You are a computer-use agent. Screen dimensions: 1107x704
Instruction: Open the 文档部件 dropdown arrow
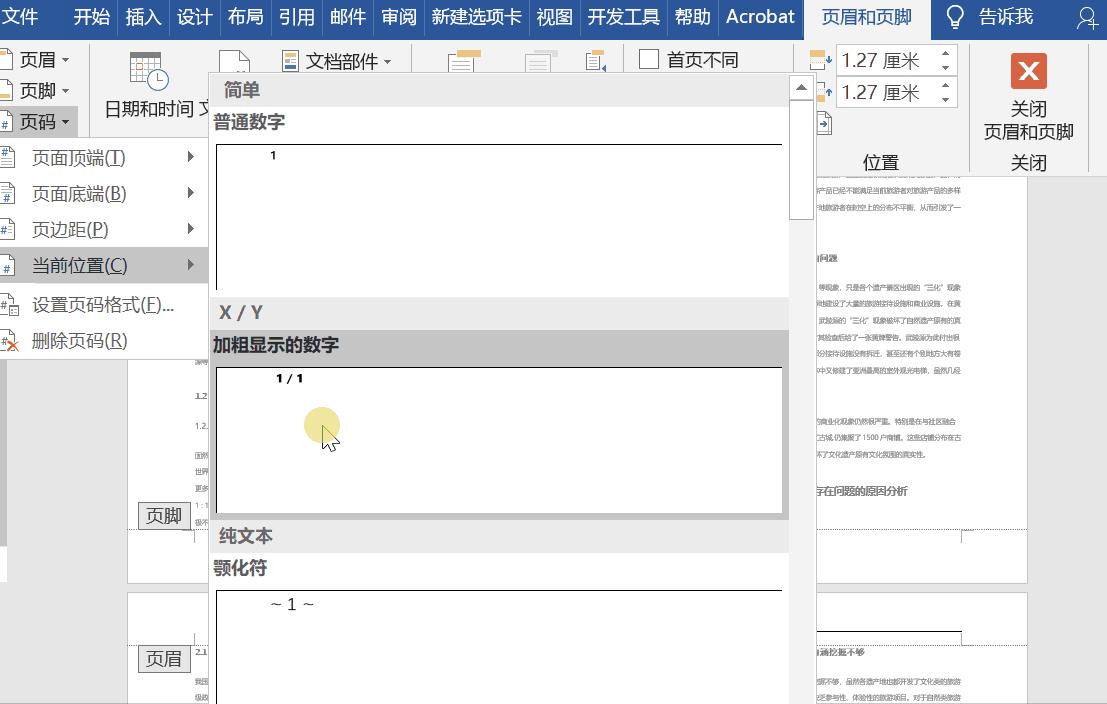(389, 61)
